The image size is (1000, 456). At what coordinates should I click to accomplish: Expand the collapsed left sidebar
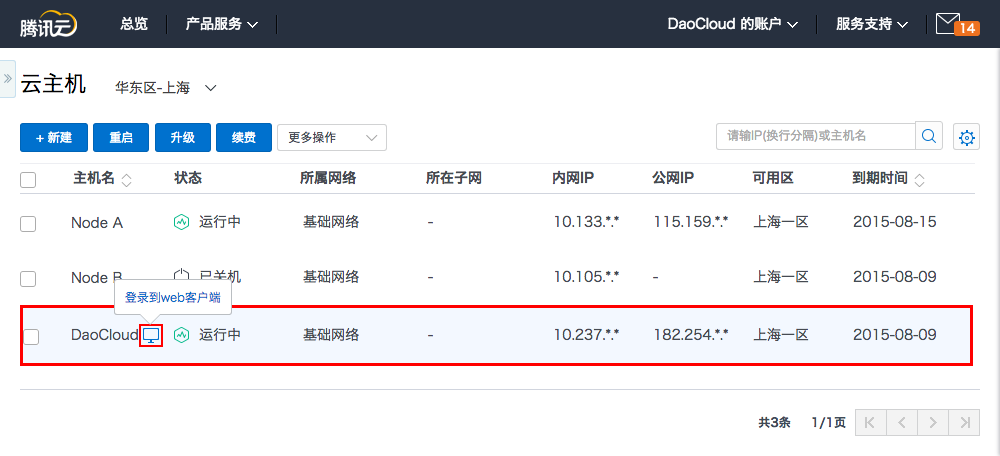pos(8,78)
